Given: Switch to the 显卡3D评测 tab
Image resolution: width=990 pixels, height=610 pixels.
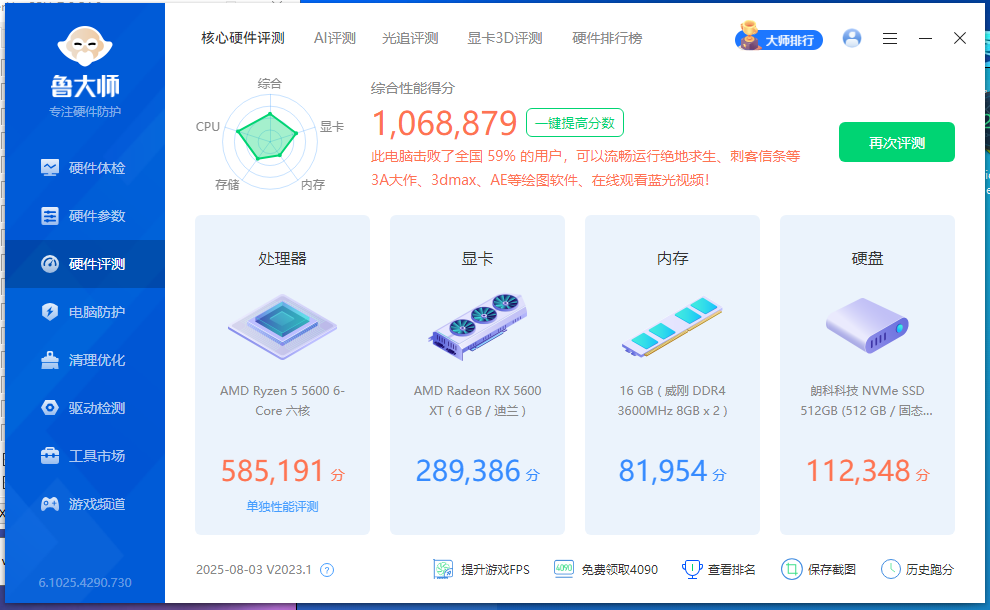Looking at the screenshot, I should [x=504, y=39].
